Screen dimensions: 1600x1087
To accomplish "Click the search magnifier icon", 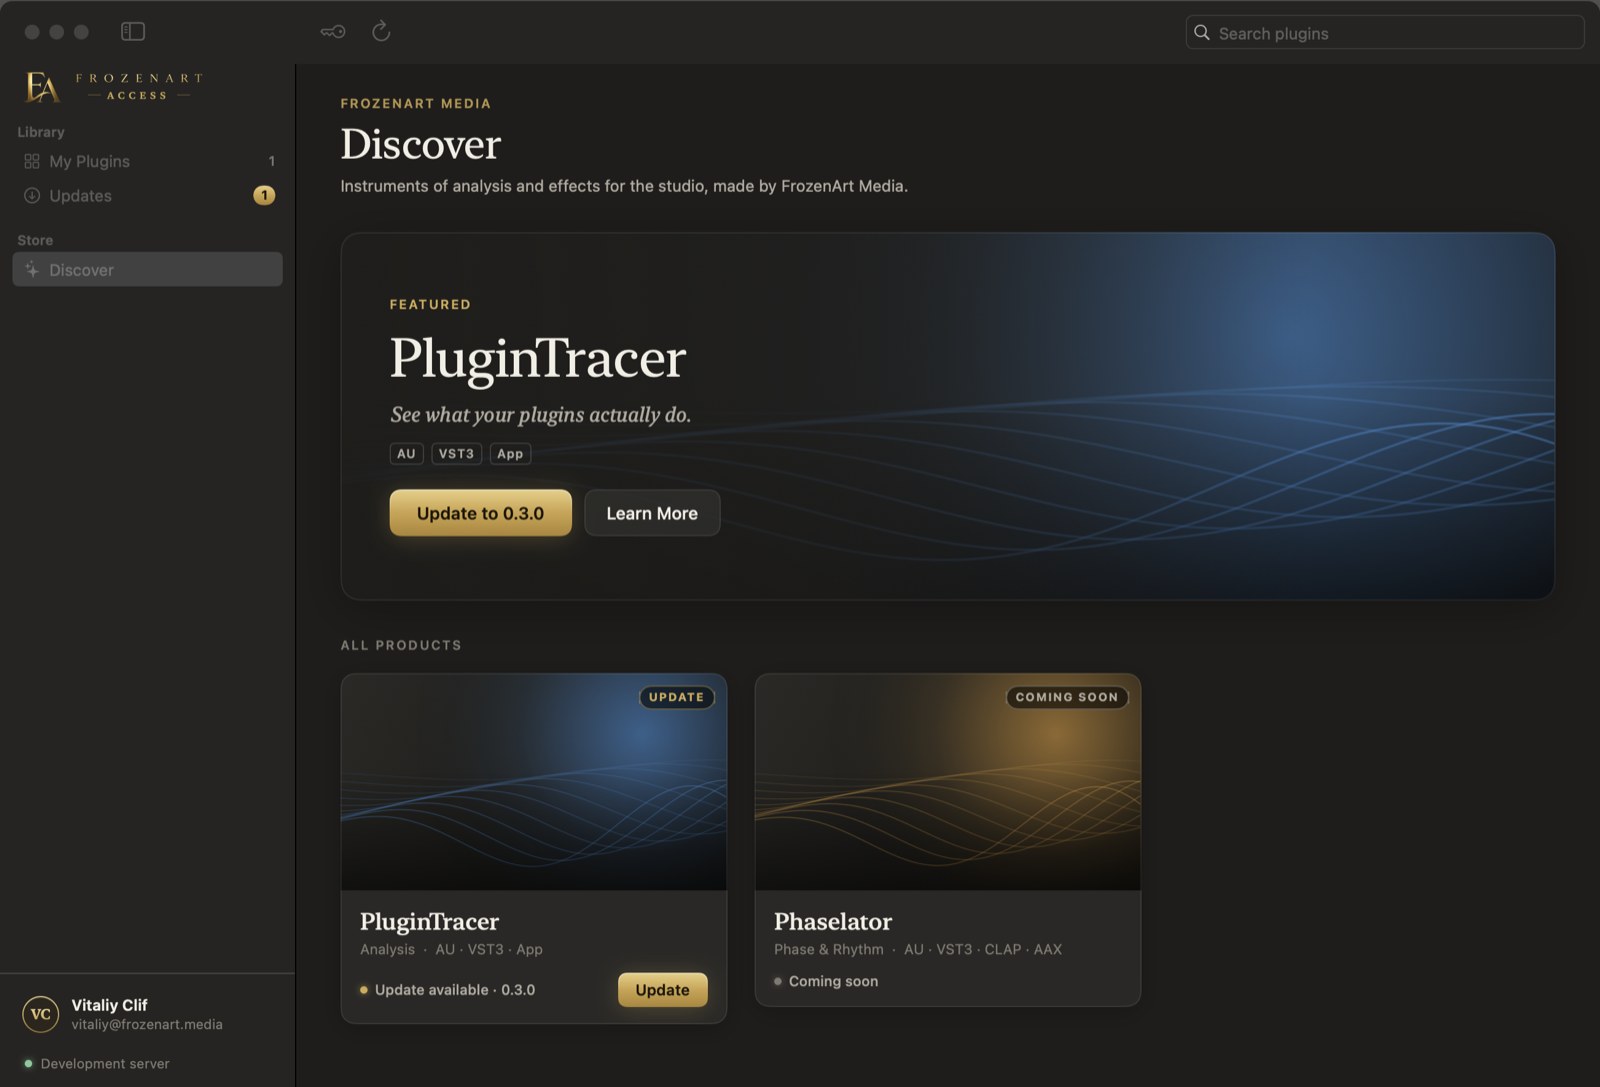I will pos(1202,33).
